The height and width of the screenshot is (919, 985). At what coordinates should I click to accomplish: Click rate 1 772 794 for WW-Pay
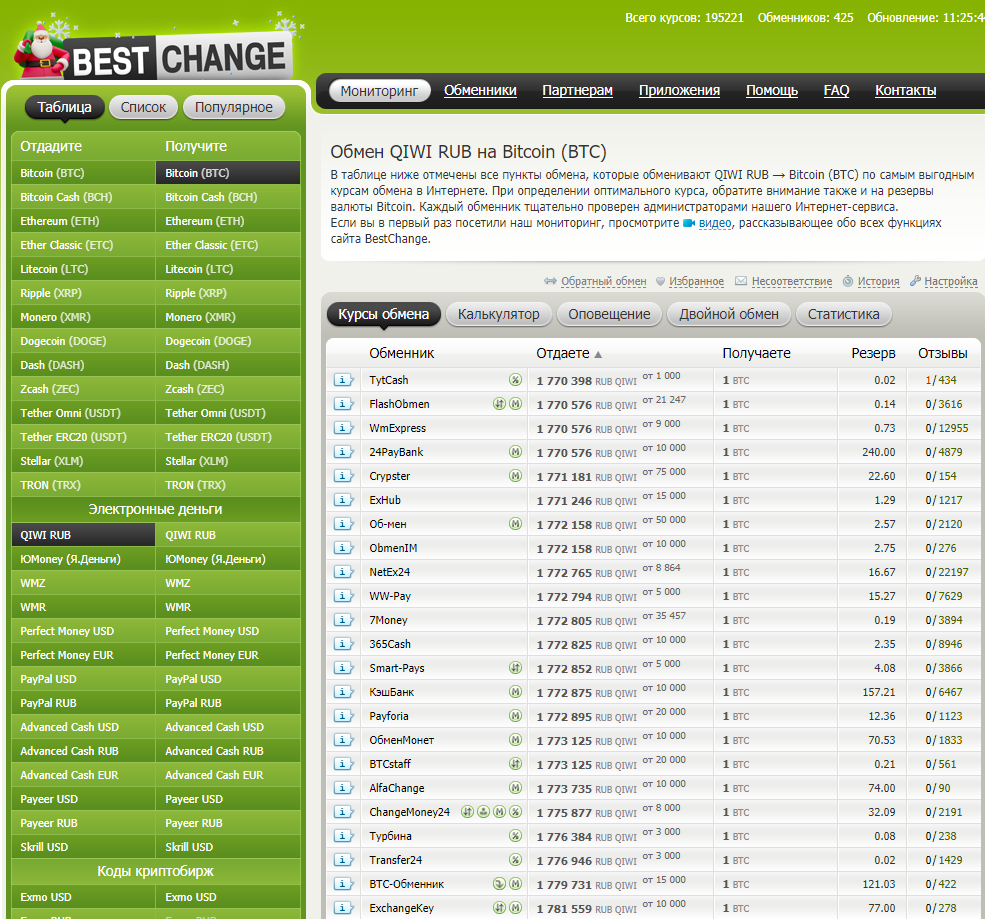[564, 597]
